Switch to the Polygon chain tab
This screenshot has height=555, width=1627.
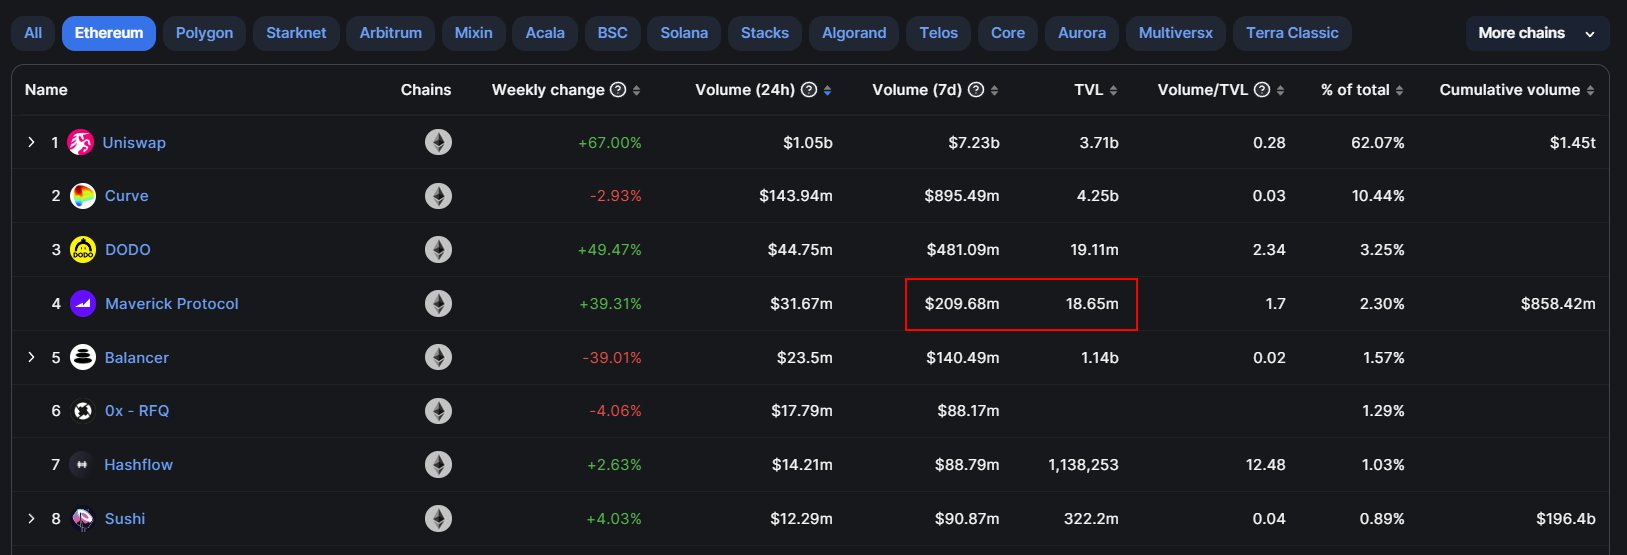[204, 33]
